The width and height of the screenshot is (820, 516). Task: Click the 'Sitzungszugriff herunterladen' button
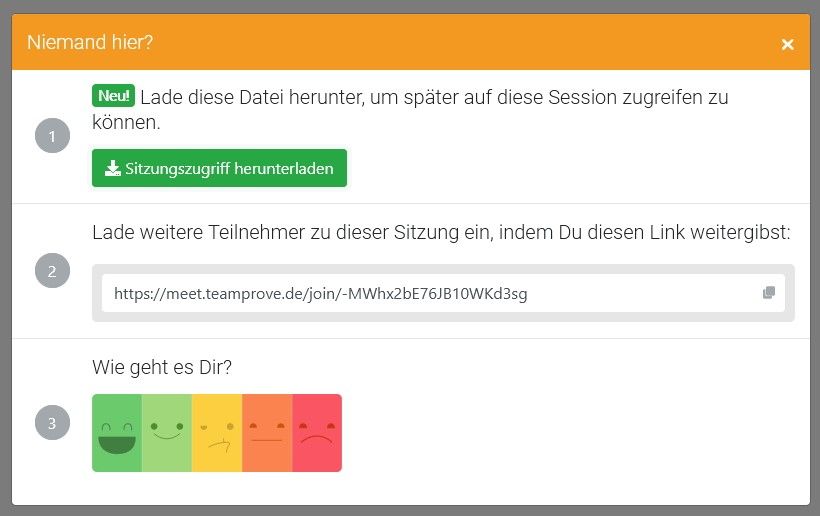click(219, 168)
